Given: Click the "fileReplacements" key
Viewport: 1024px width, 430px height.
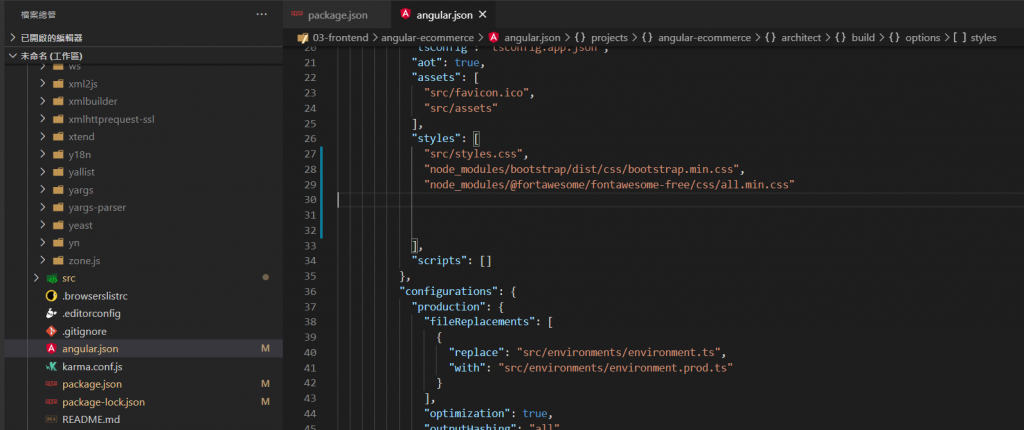Looking at the screenshot, I should coord(481,322).
